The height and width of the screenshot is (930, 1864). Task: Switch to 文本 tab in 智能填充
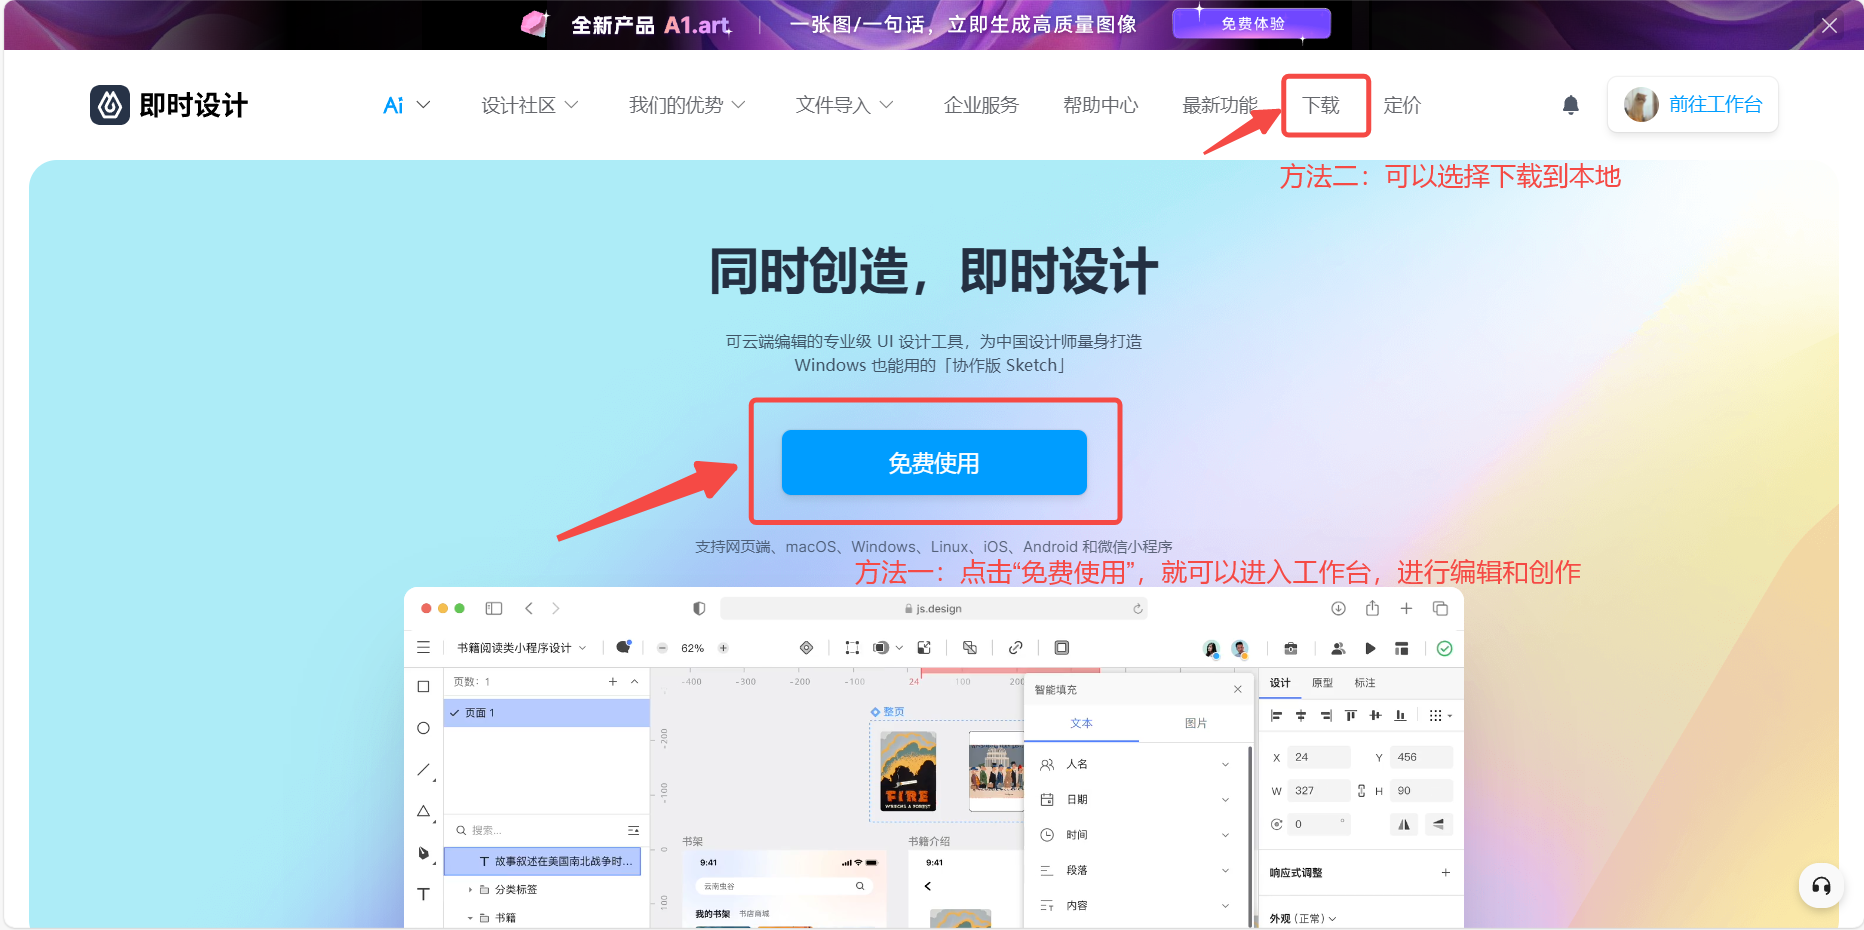pyautogui.click(x=1081, y=723)
